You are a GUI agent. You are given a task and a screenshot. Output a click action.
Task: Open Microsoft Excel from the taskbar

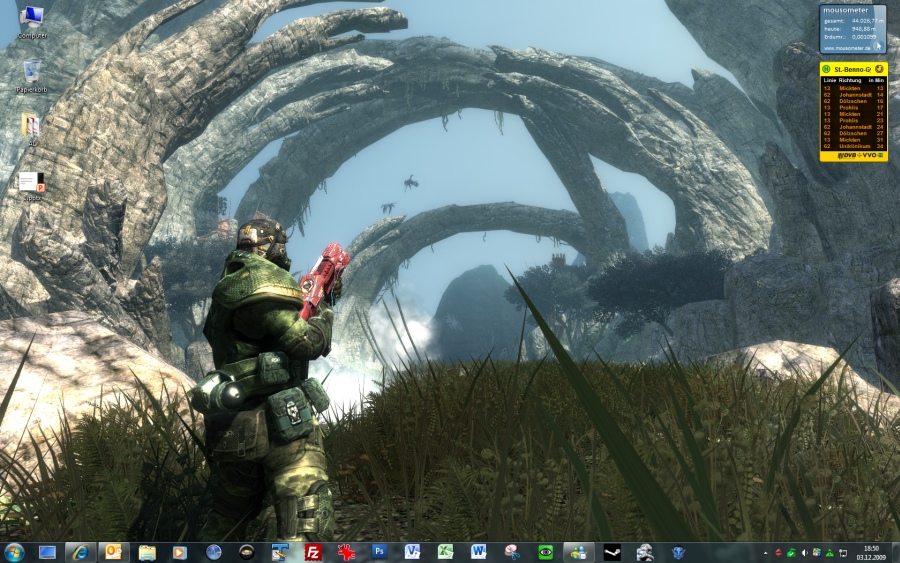pyautogui.click(x=445, y=553)
